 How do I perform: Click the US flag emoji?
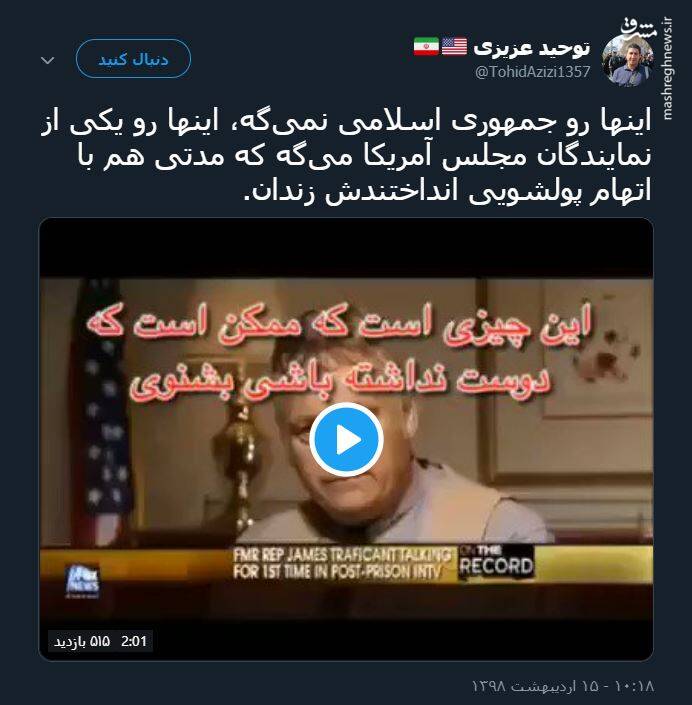454,46
